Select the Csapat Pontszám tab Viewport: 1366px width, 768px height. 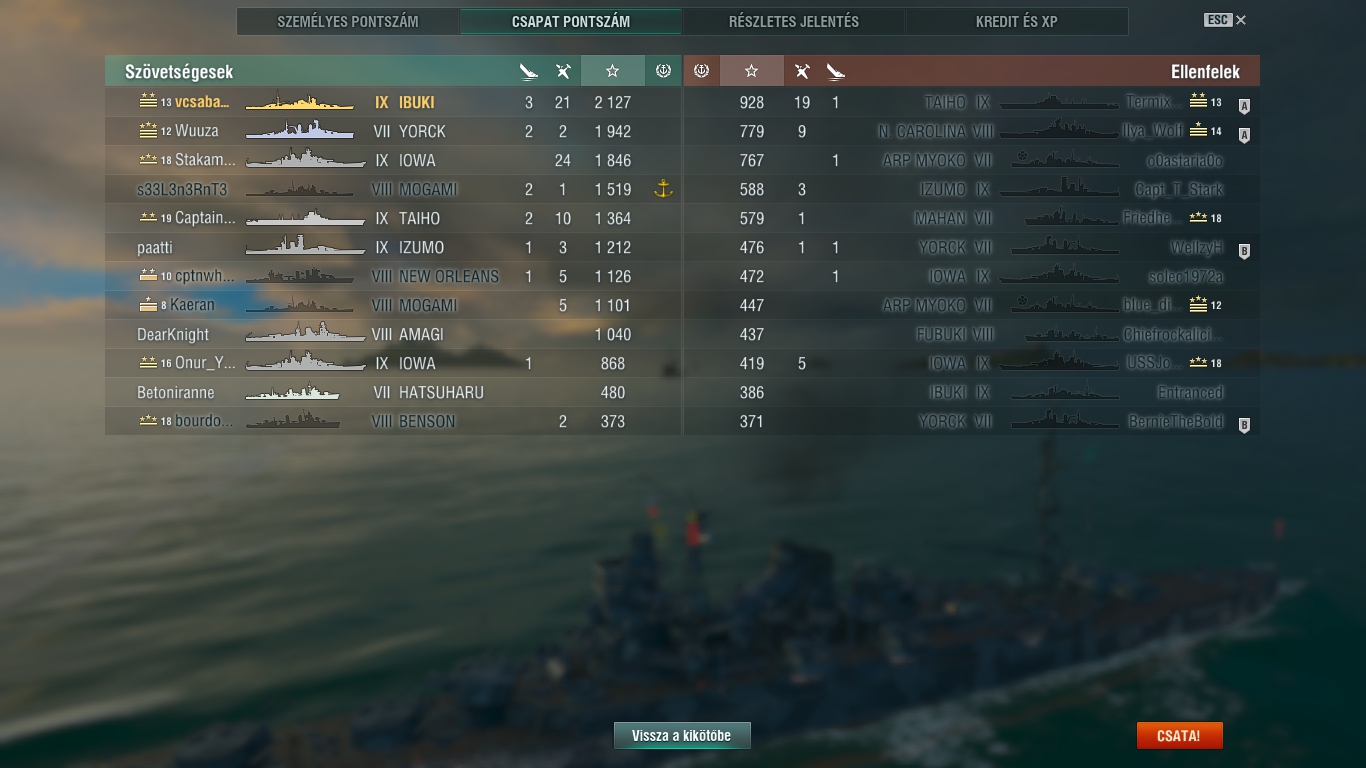571,21
